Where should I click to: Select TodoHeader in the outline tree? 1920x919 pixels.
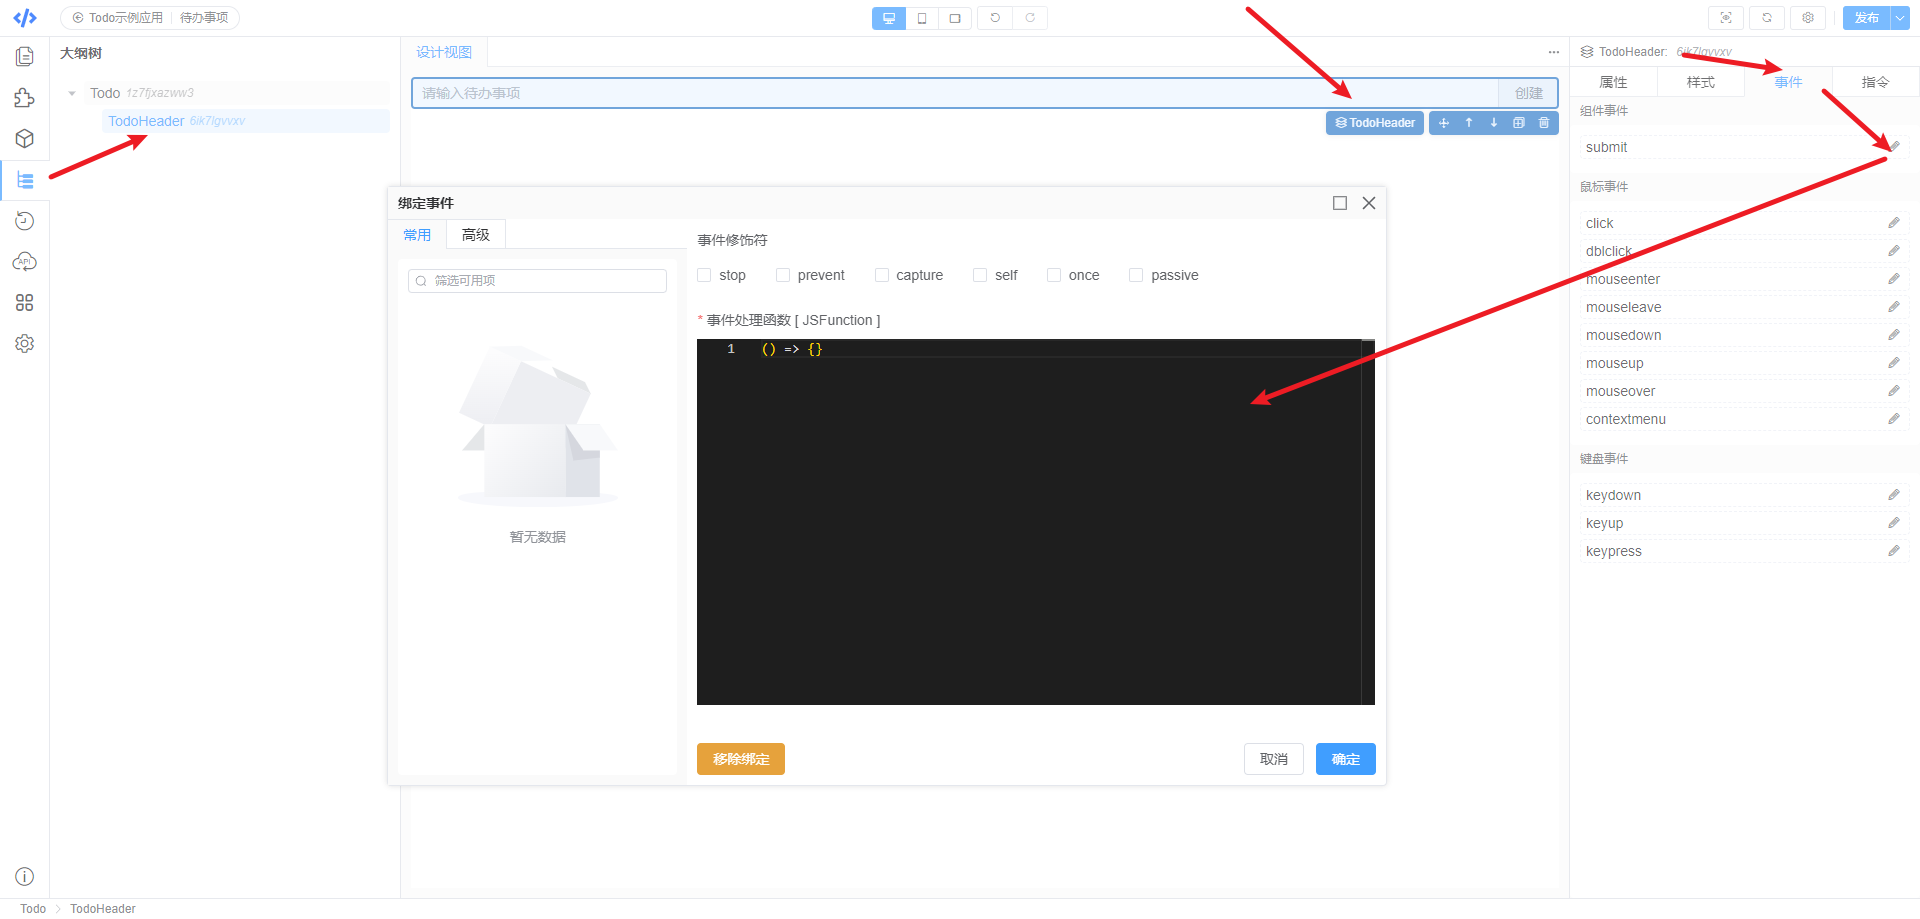click(246, 121)
